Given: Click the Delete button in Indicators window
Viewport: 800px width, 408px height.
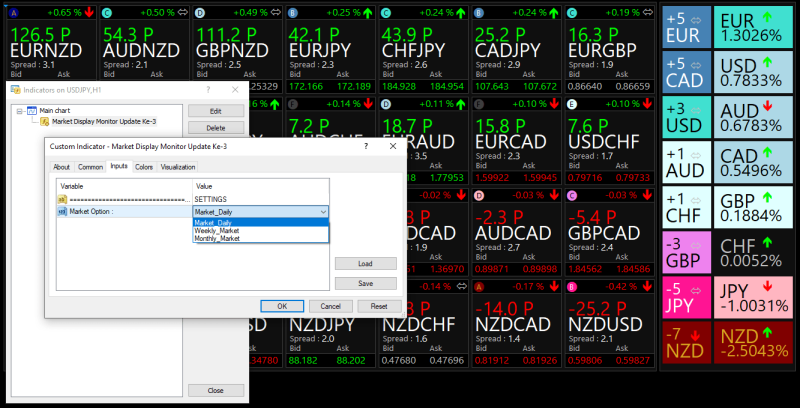Looking at the screenshot, I should tap(216, 128).
